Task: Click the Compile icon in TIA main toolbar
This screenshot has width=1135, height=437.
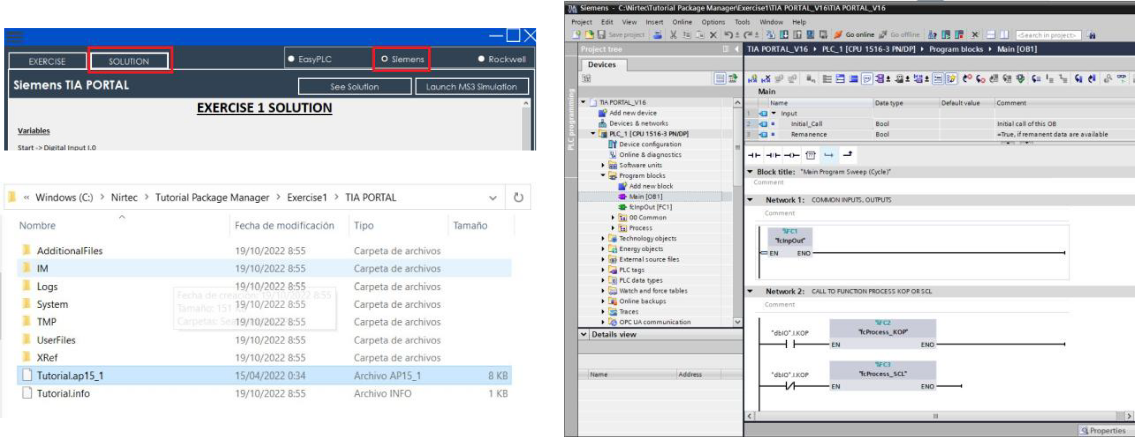Action: point(770,35)
